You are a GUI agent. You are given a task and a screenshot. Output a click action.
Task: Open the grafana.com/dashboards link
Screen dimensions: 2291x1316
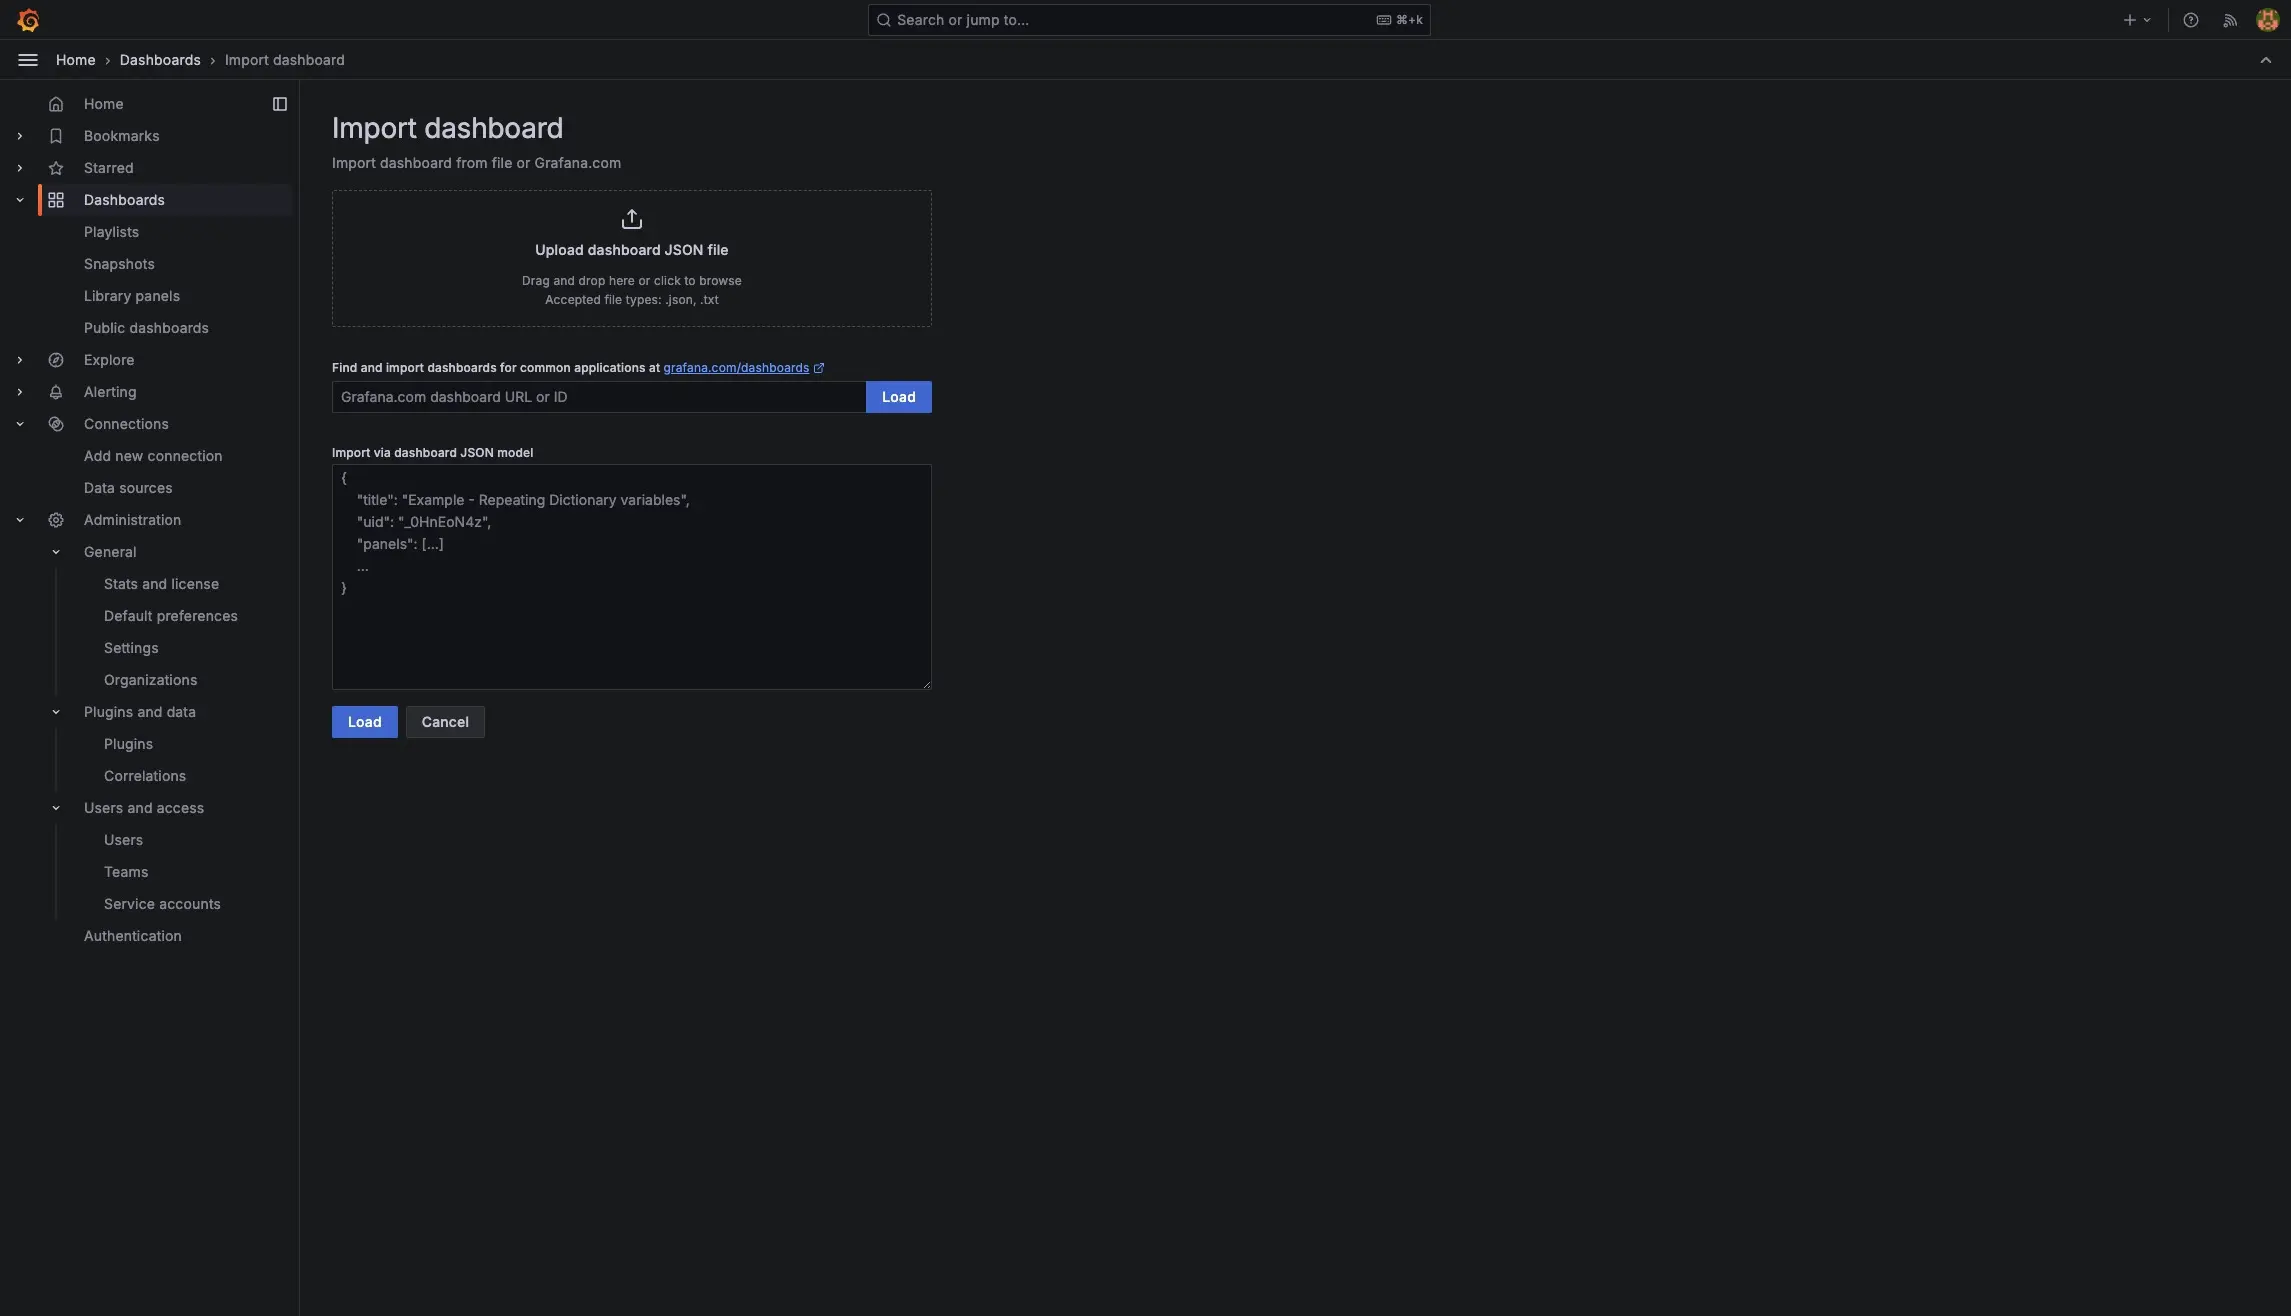pos(736,368)
